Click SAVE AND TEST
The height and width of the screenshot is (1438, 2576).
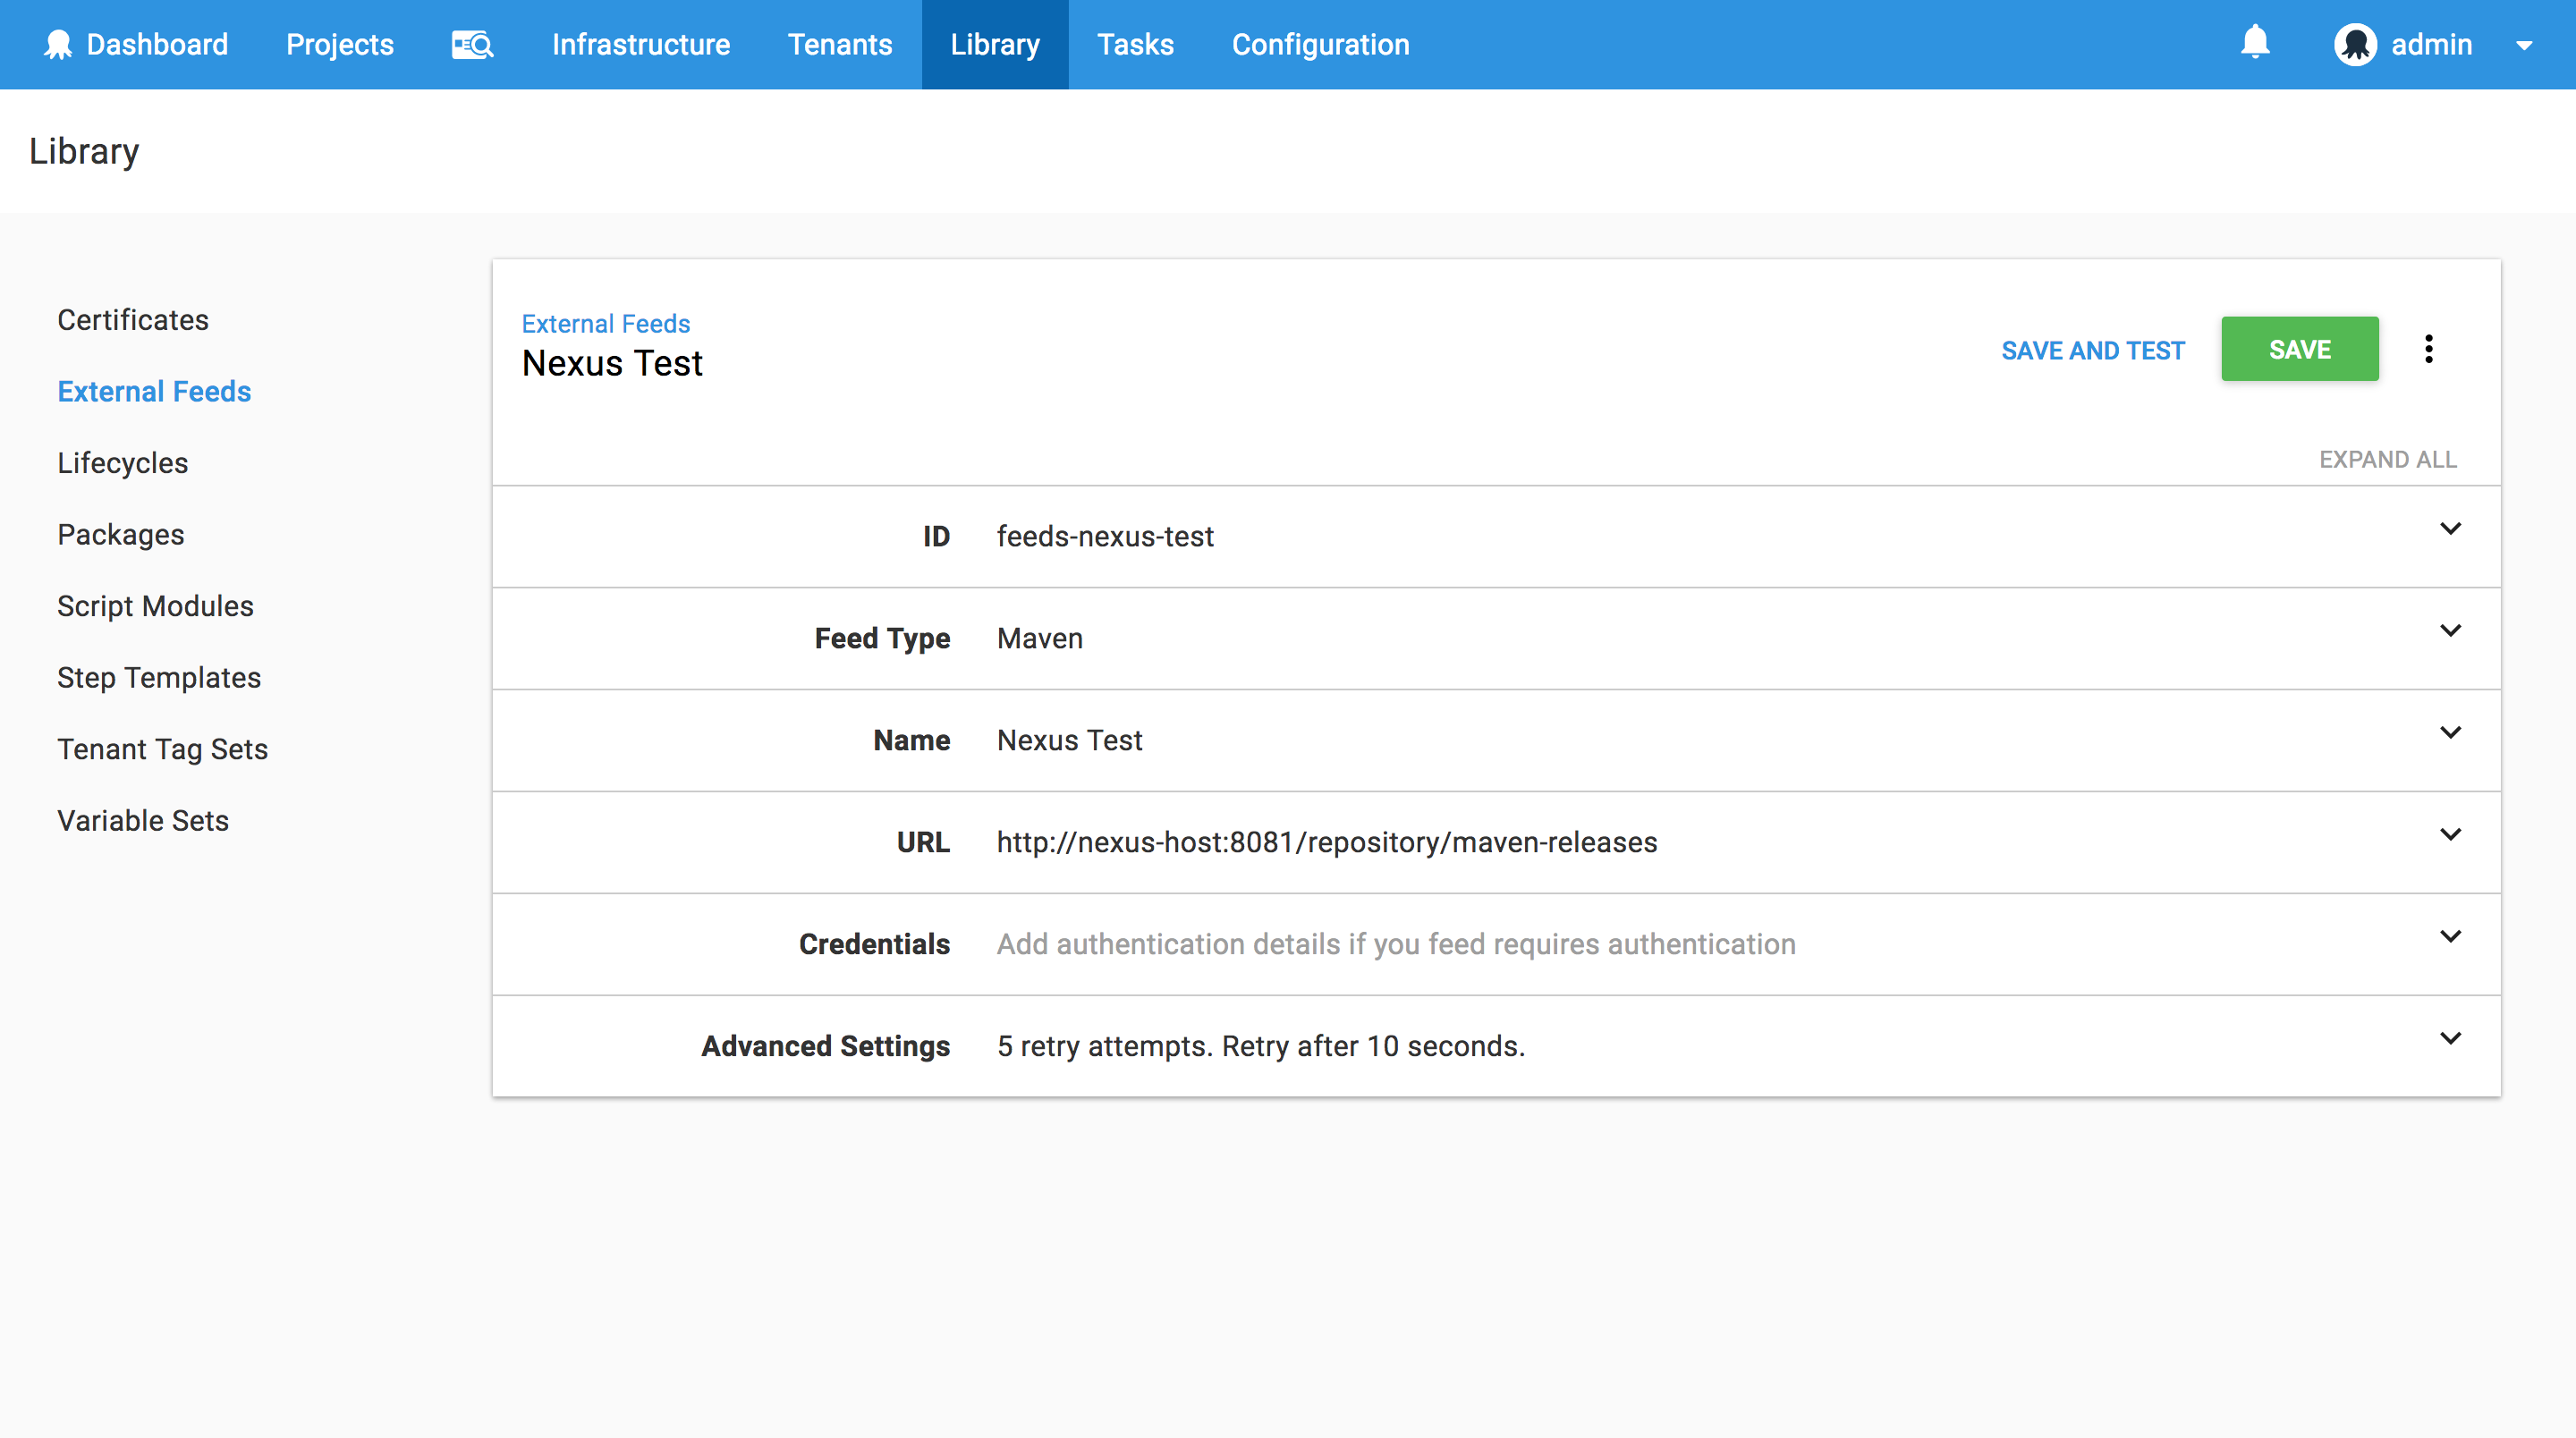(2092, 350)
